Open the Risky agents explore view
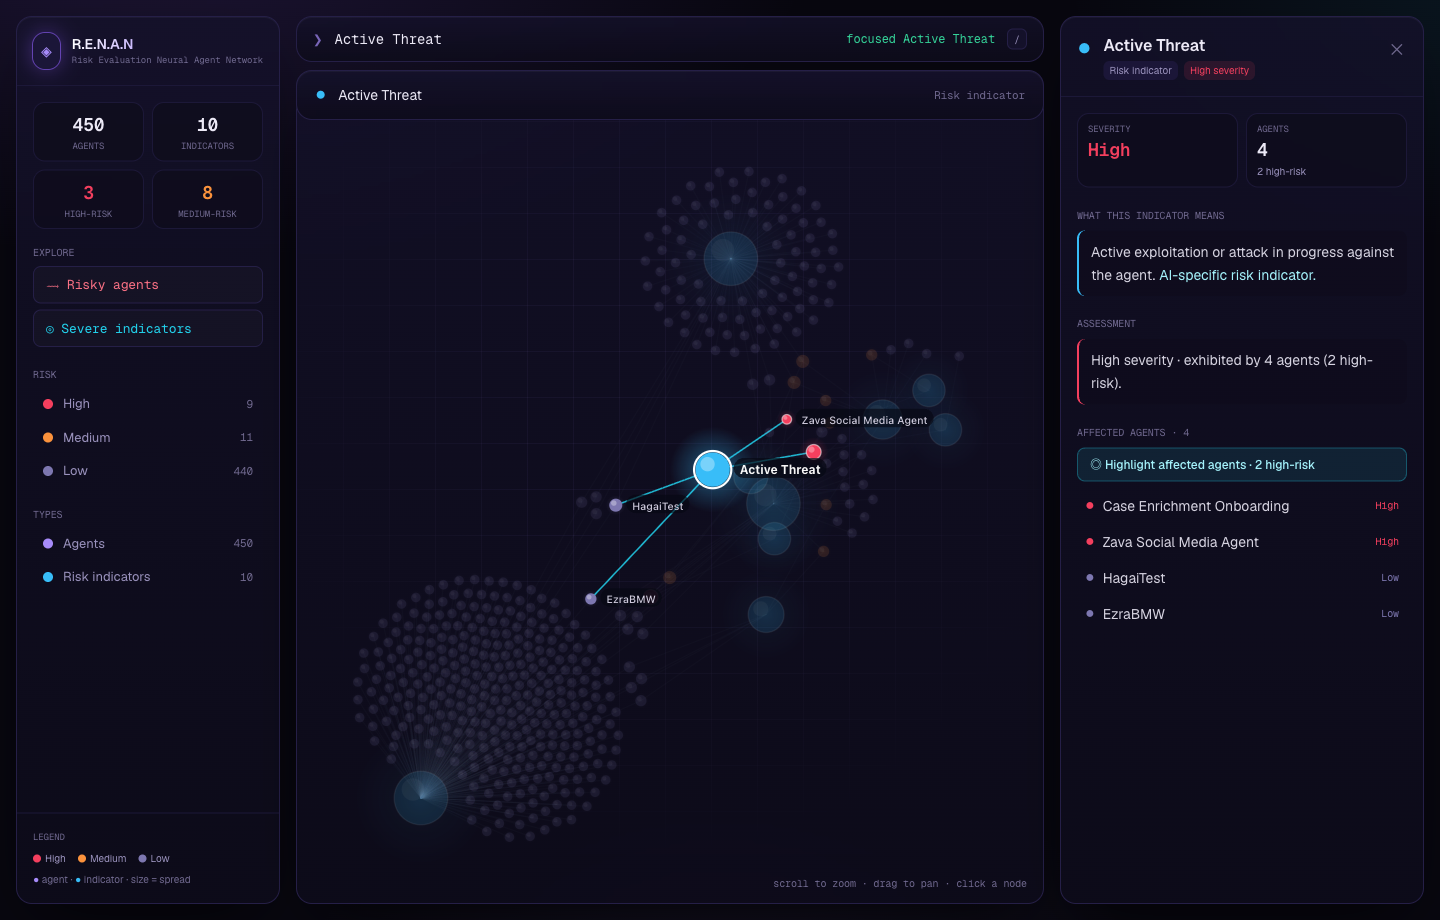This screenshot has width=1440, height=920. 148,285
